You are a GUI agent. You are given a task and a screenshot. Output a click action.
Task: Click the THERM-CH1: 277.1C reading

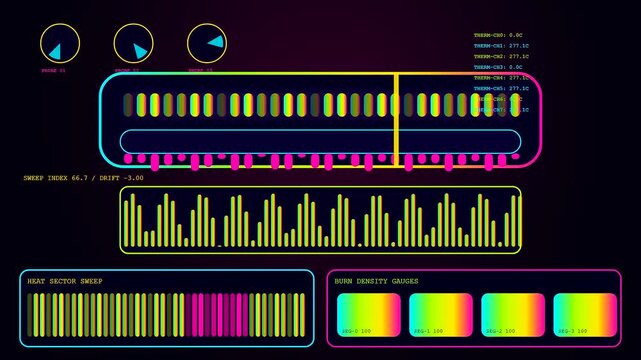coord(501,46)
